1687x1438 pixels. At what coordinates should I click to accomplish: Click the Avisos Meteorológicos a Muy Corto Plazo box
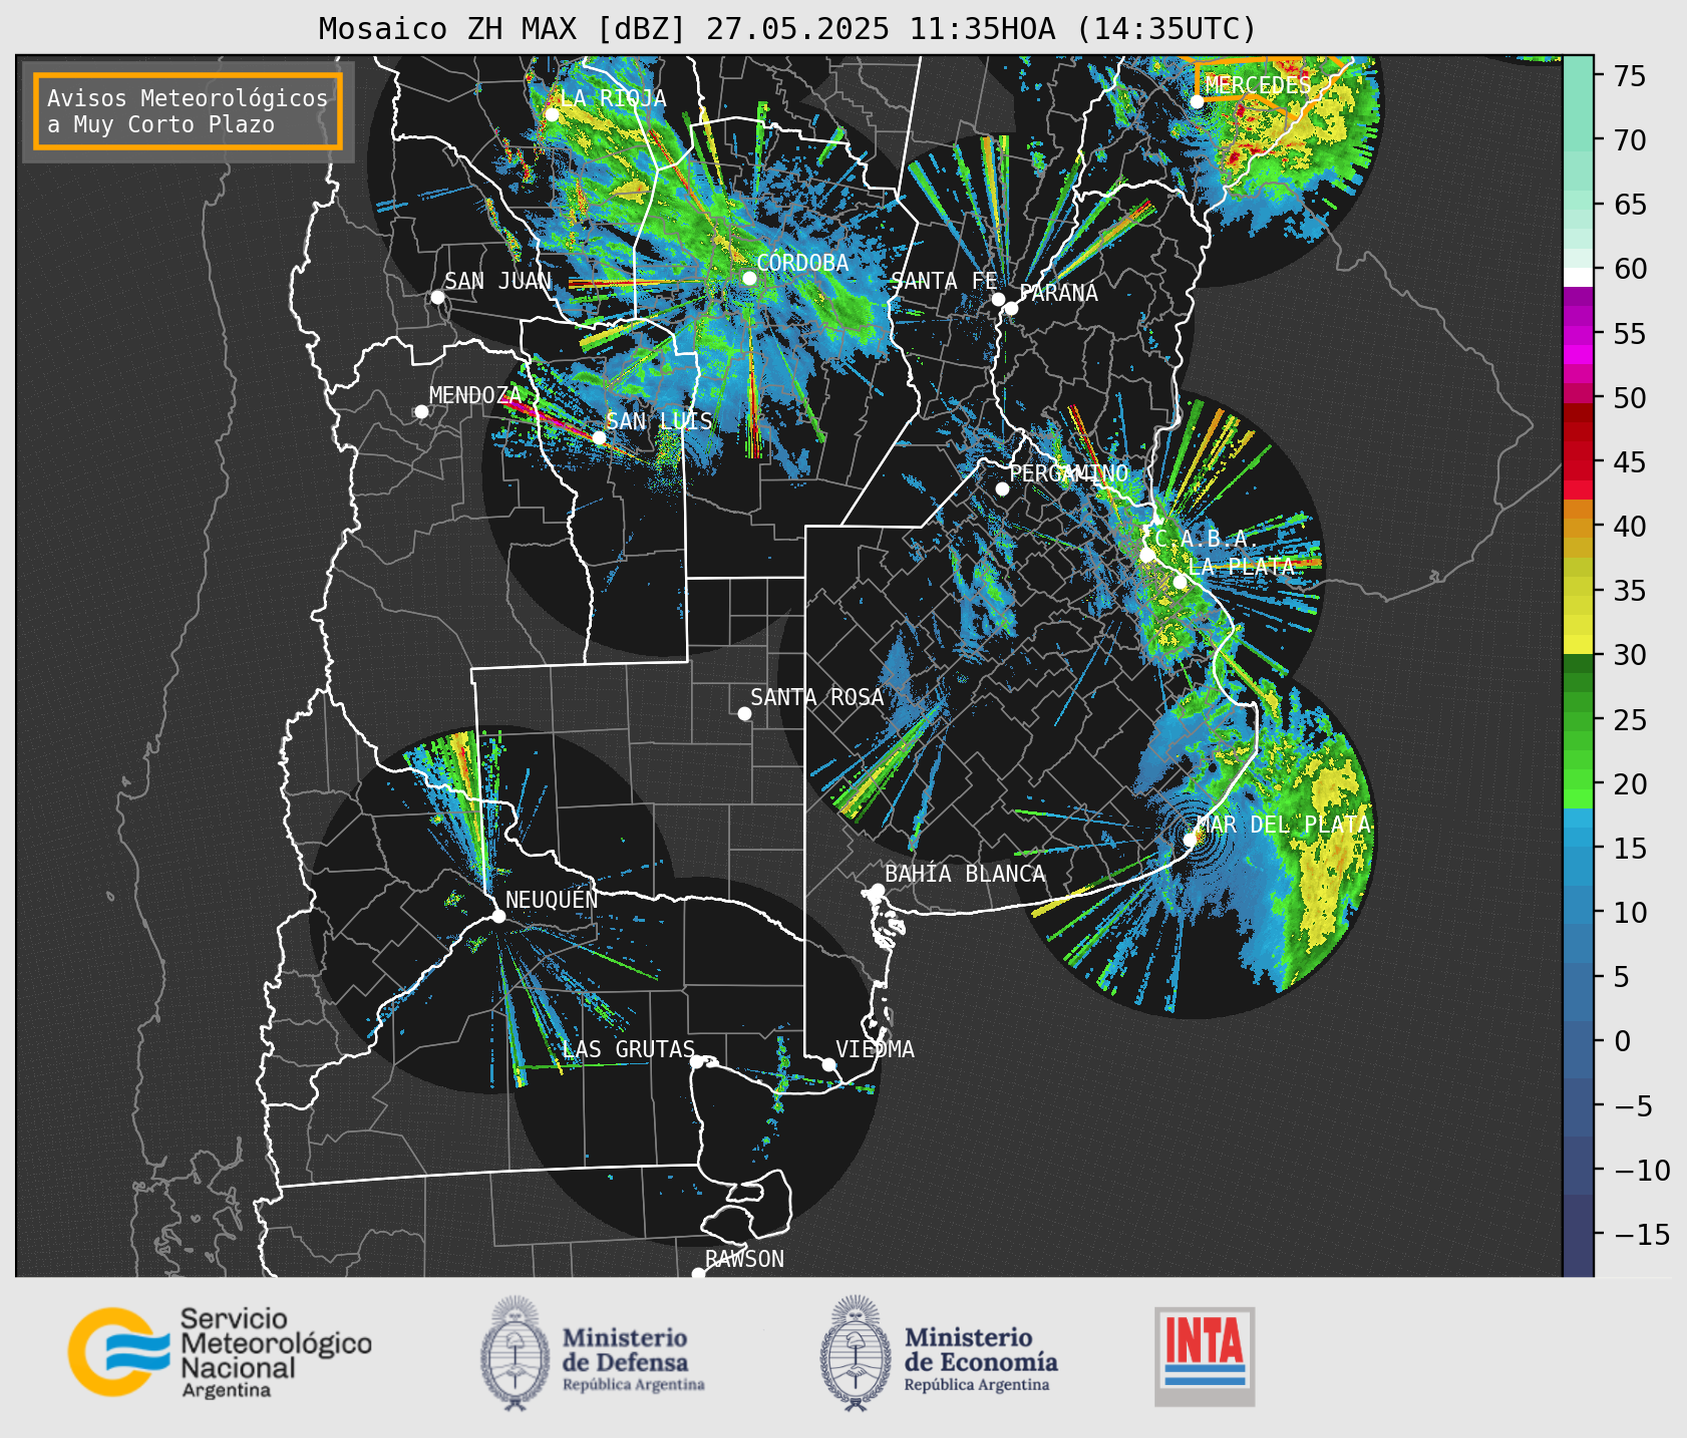(188, 111)
